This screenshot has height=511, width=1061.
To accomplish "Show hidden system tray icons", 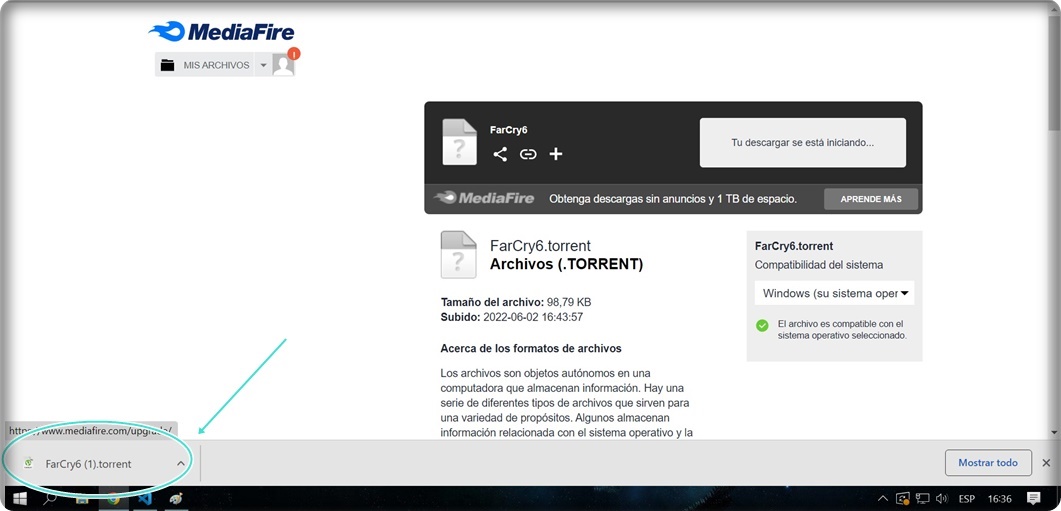I will tap(883, 499).
